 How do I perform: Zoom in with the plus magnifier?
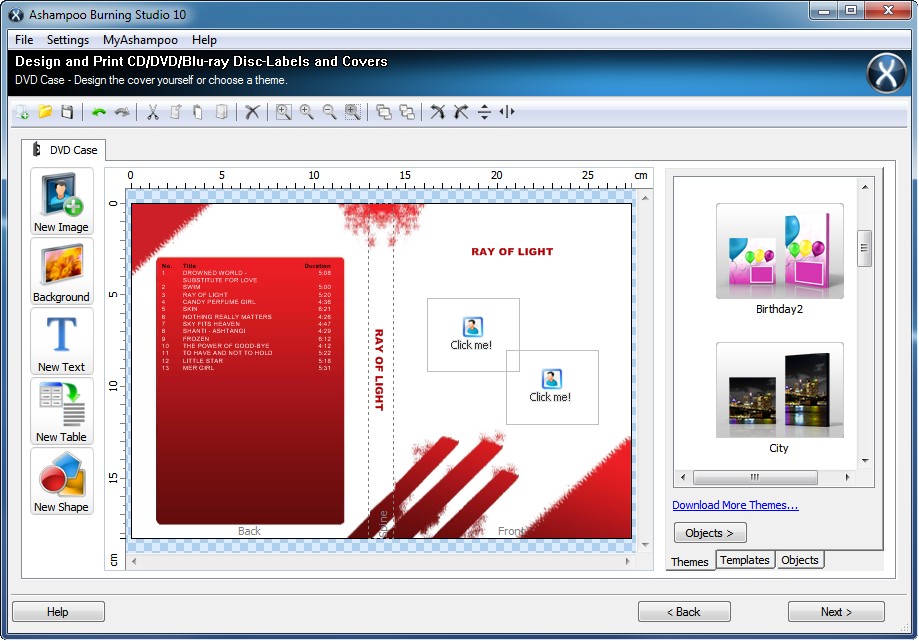(307, 112)
